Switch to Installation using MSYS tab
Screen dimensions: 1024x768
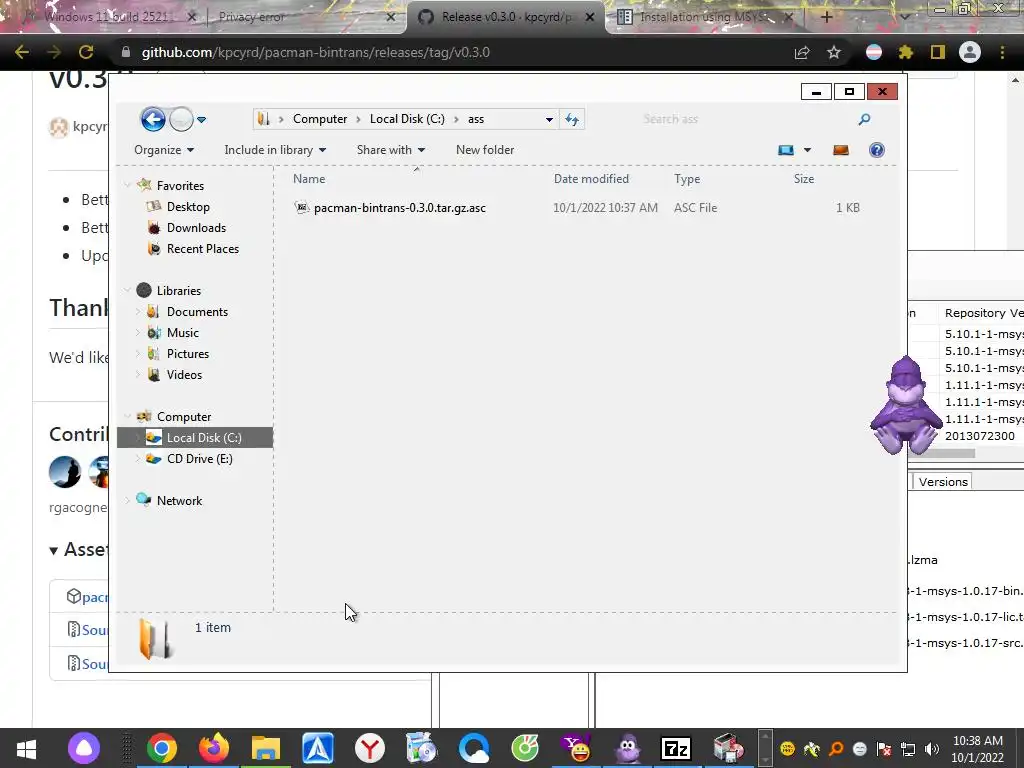[703, 17]
